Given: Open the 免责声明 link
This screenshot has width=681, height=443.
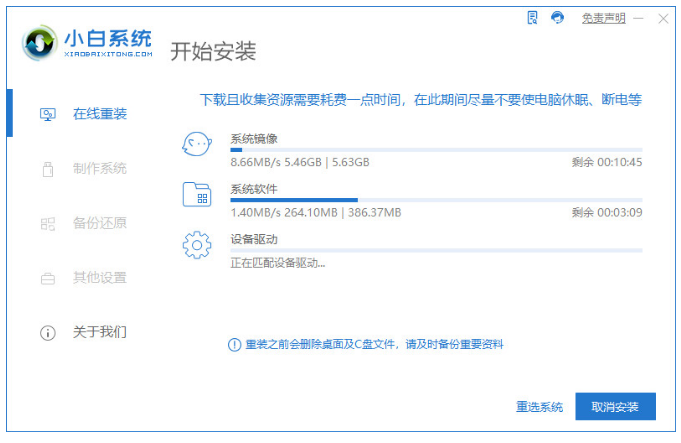Looking at the screenshot, I should pyautogui.click(x=604, y=18).
